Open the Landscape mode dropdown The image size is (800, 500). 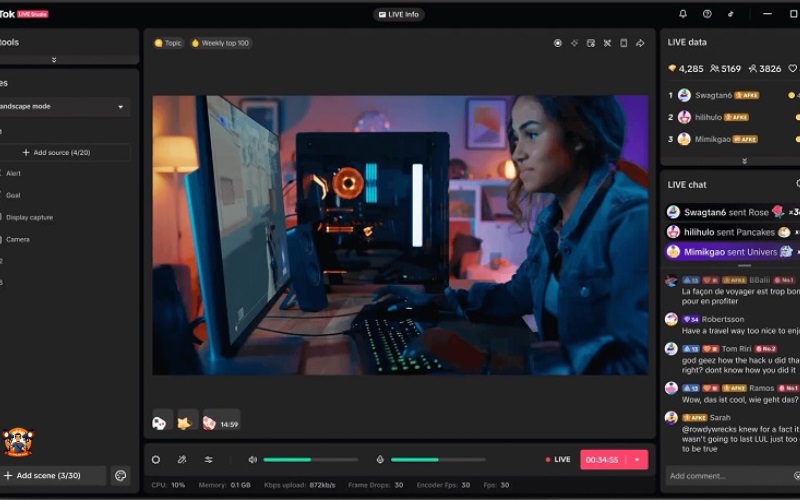point(64,107)
